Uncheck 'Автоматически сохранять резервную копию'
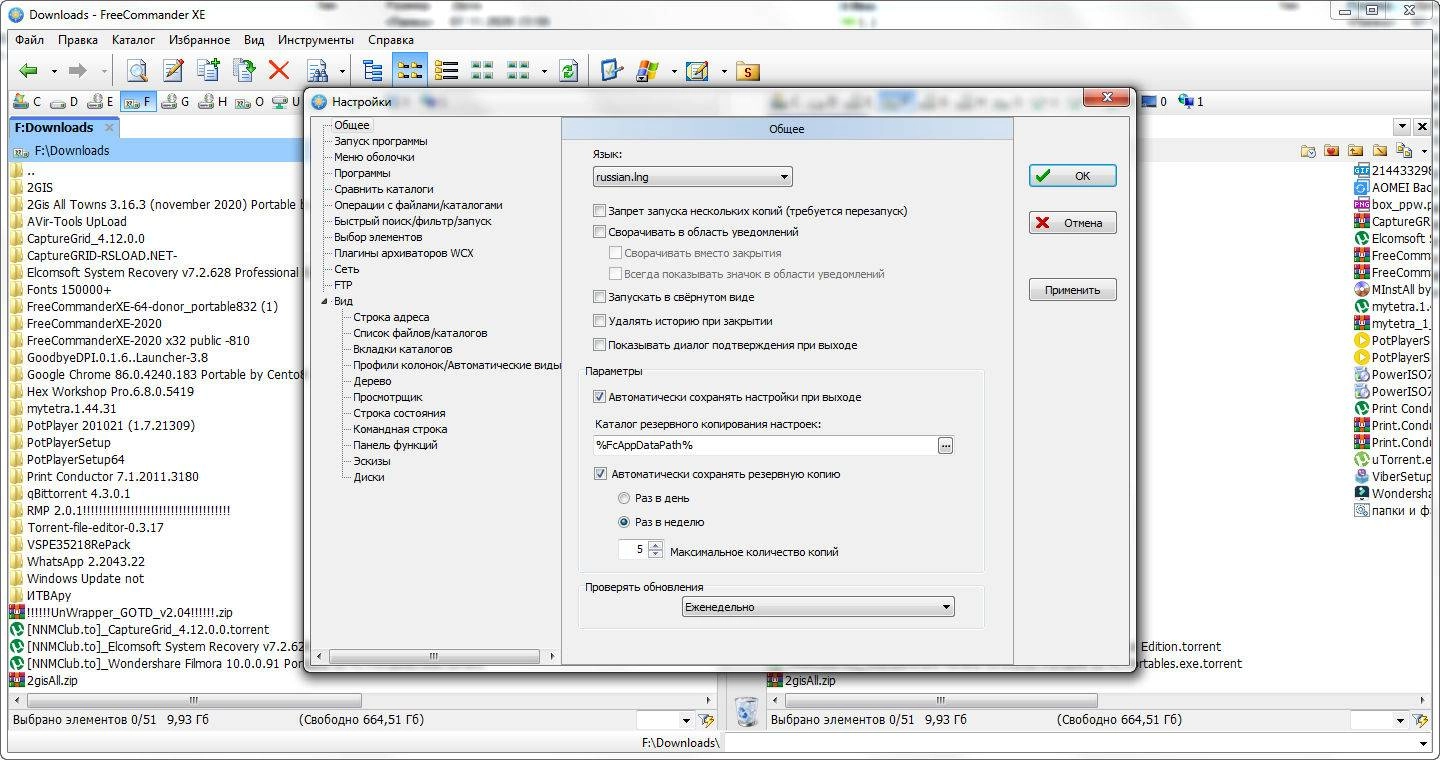 pos(600,474)
